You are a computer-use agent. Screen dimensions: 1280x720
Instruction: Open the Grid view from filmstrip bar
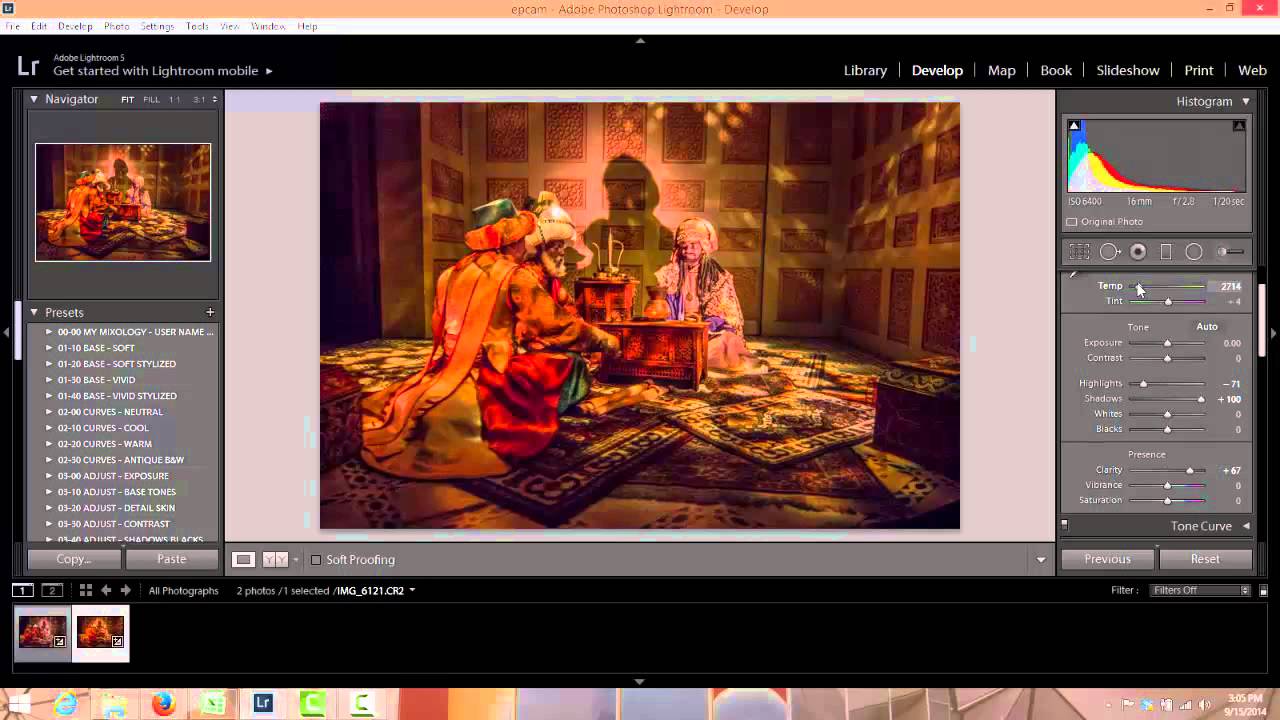pyautogui.click(x=86, y=590)
